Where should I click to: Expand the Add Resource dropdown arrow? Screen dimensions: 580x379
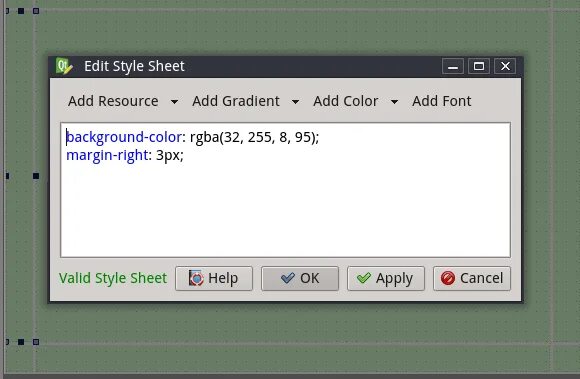tap(174, 101)
